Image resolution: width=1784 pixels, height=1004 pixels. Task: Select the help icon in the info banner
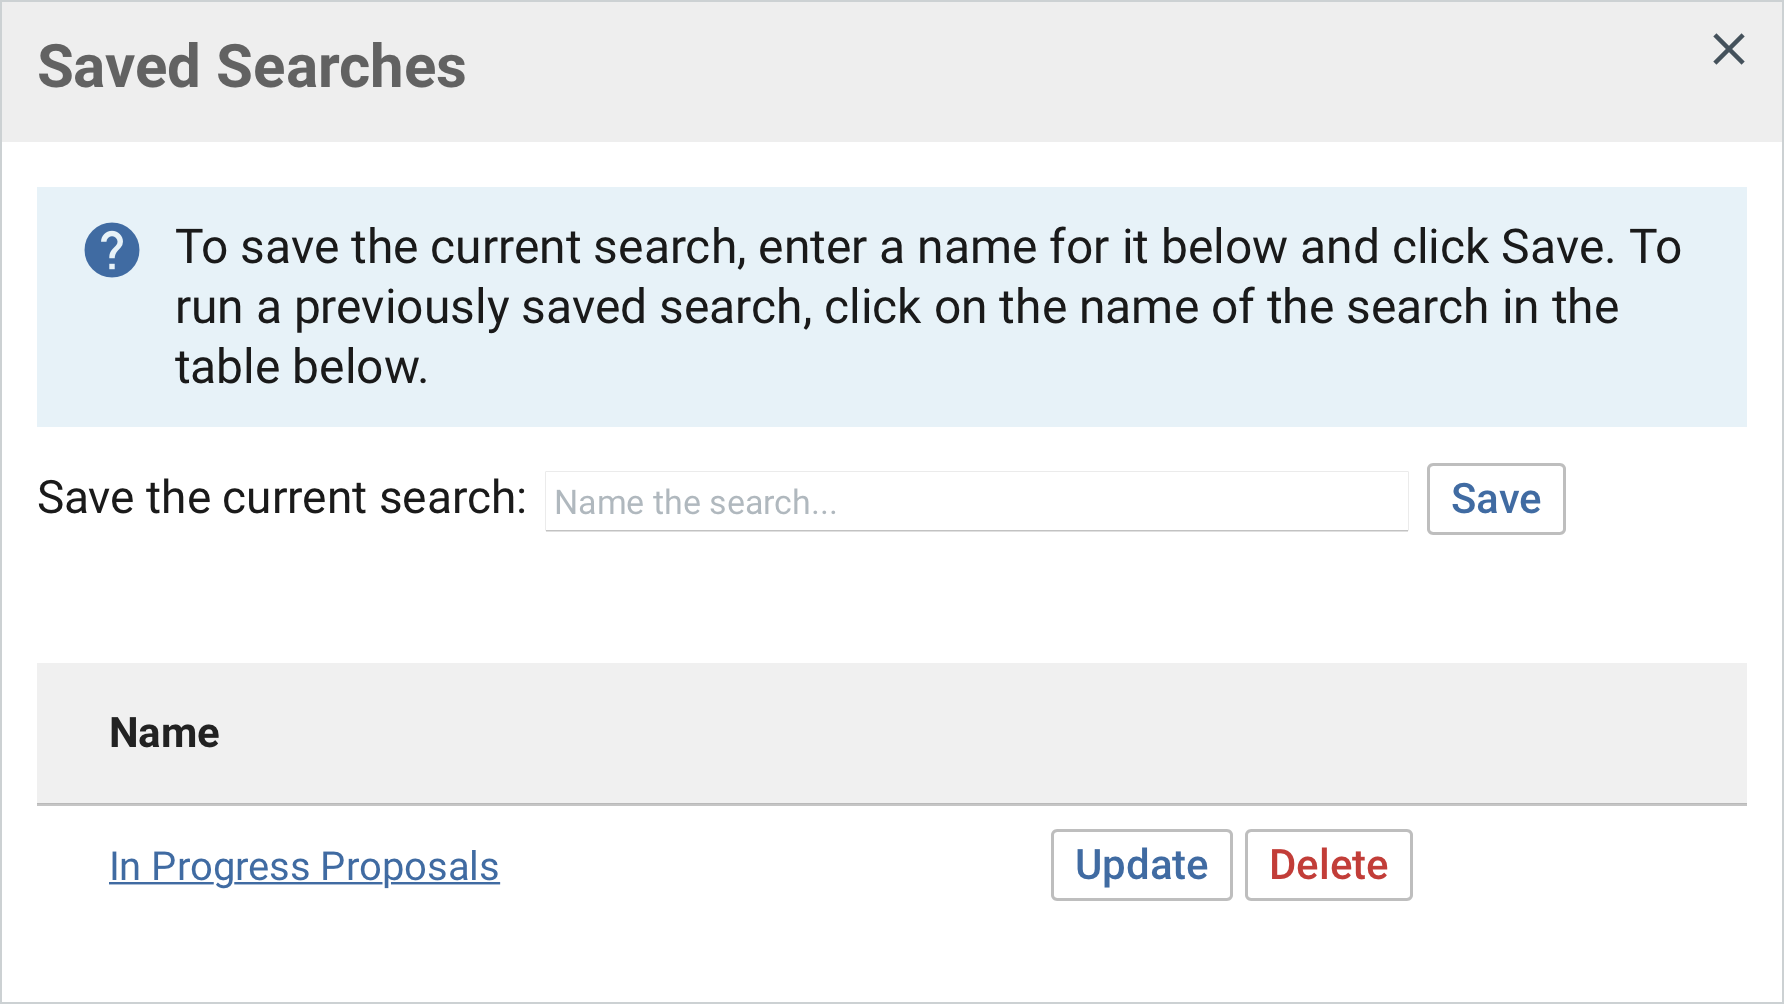112,250
